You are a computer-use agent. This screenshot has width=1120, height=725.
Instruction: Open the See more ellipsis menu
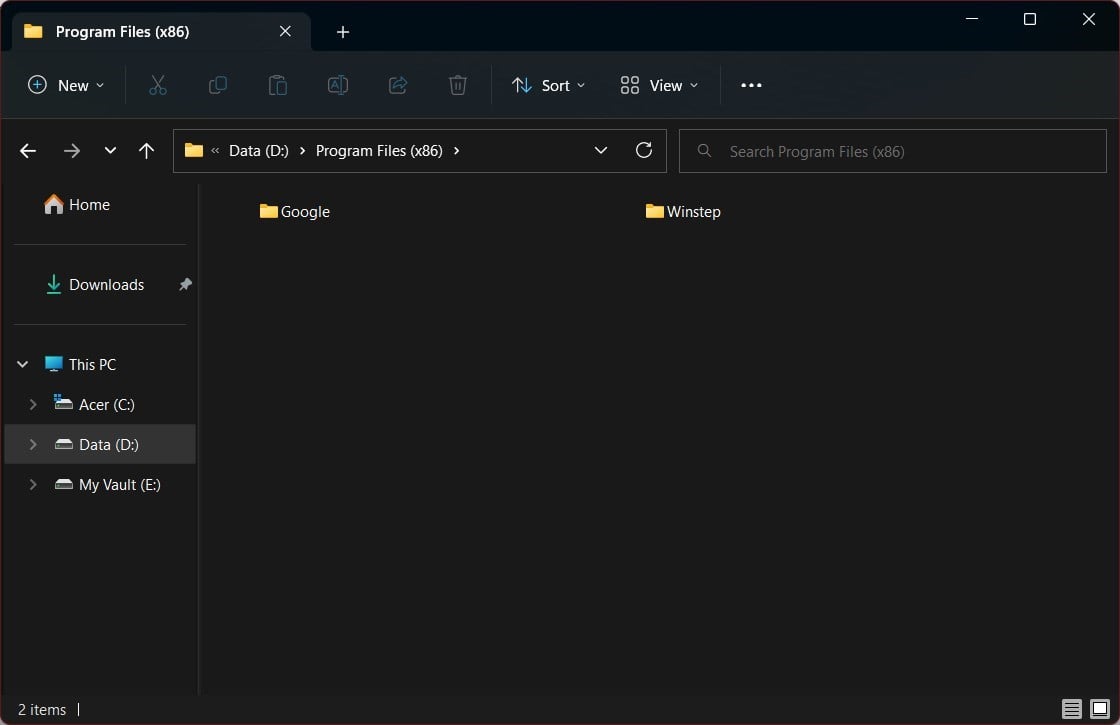(x=751, y=85)
